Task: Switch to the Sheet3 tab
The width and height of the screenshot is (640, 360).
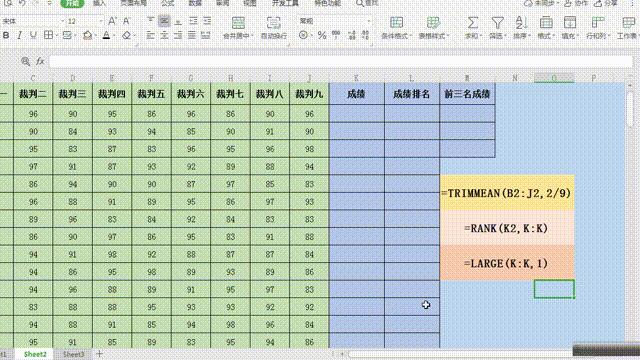Action: (73, 354)
